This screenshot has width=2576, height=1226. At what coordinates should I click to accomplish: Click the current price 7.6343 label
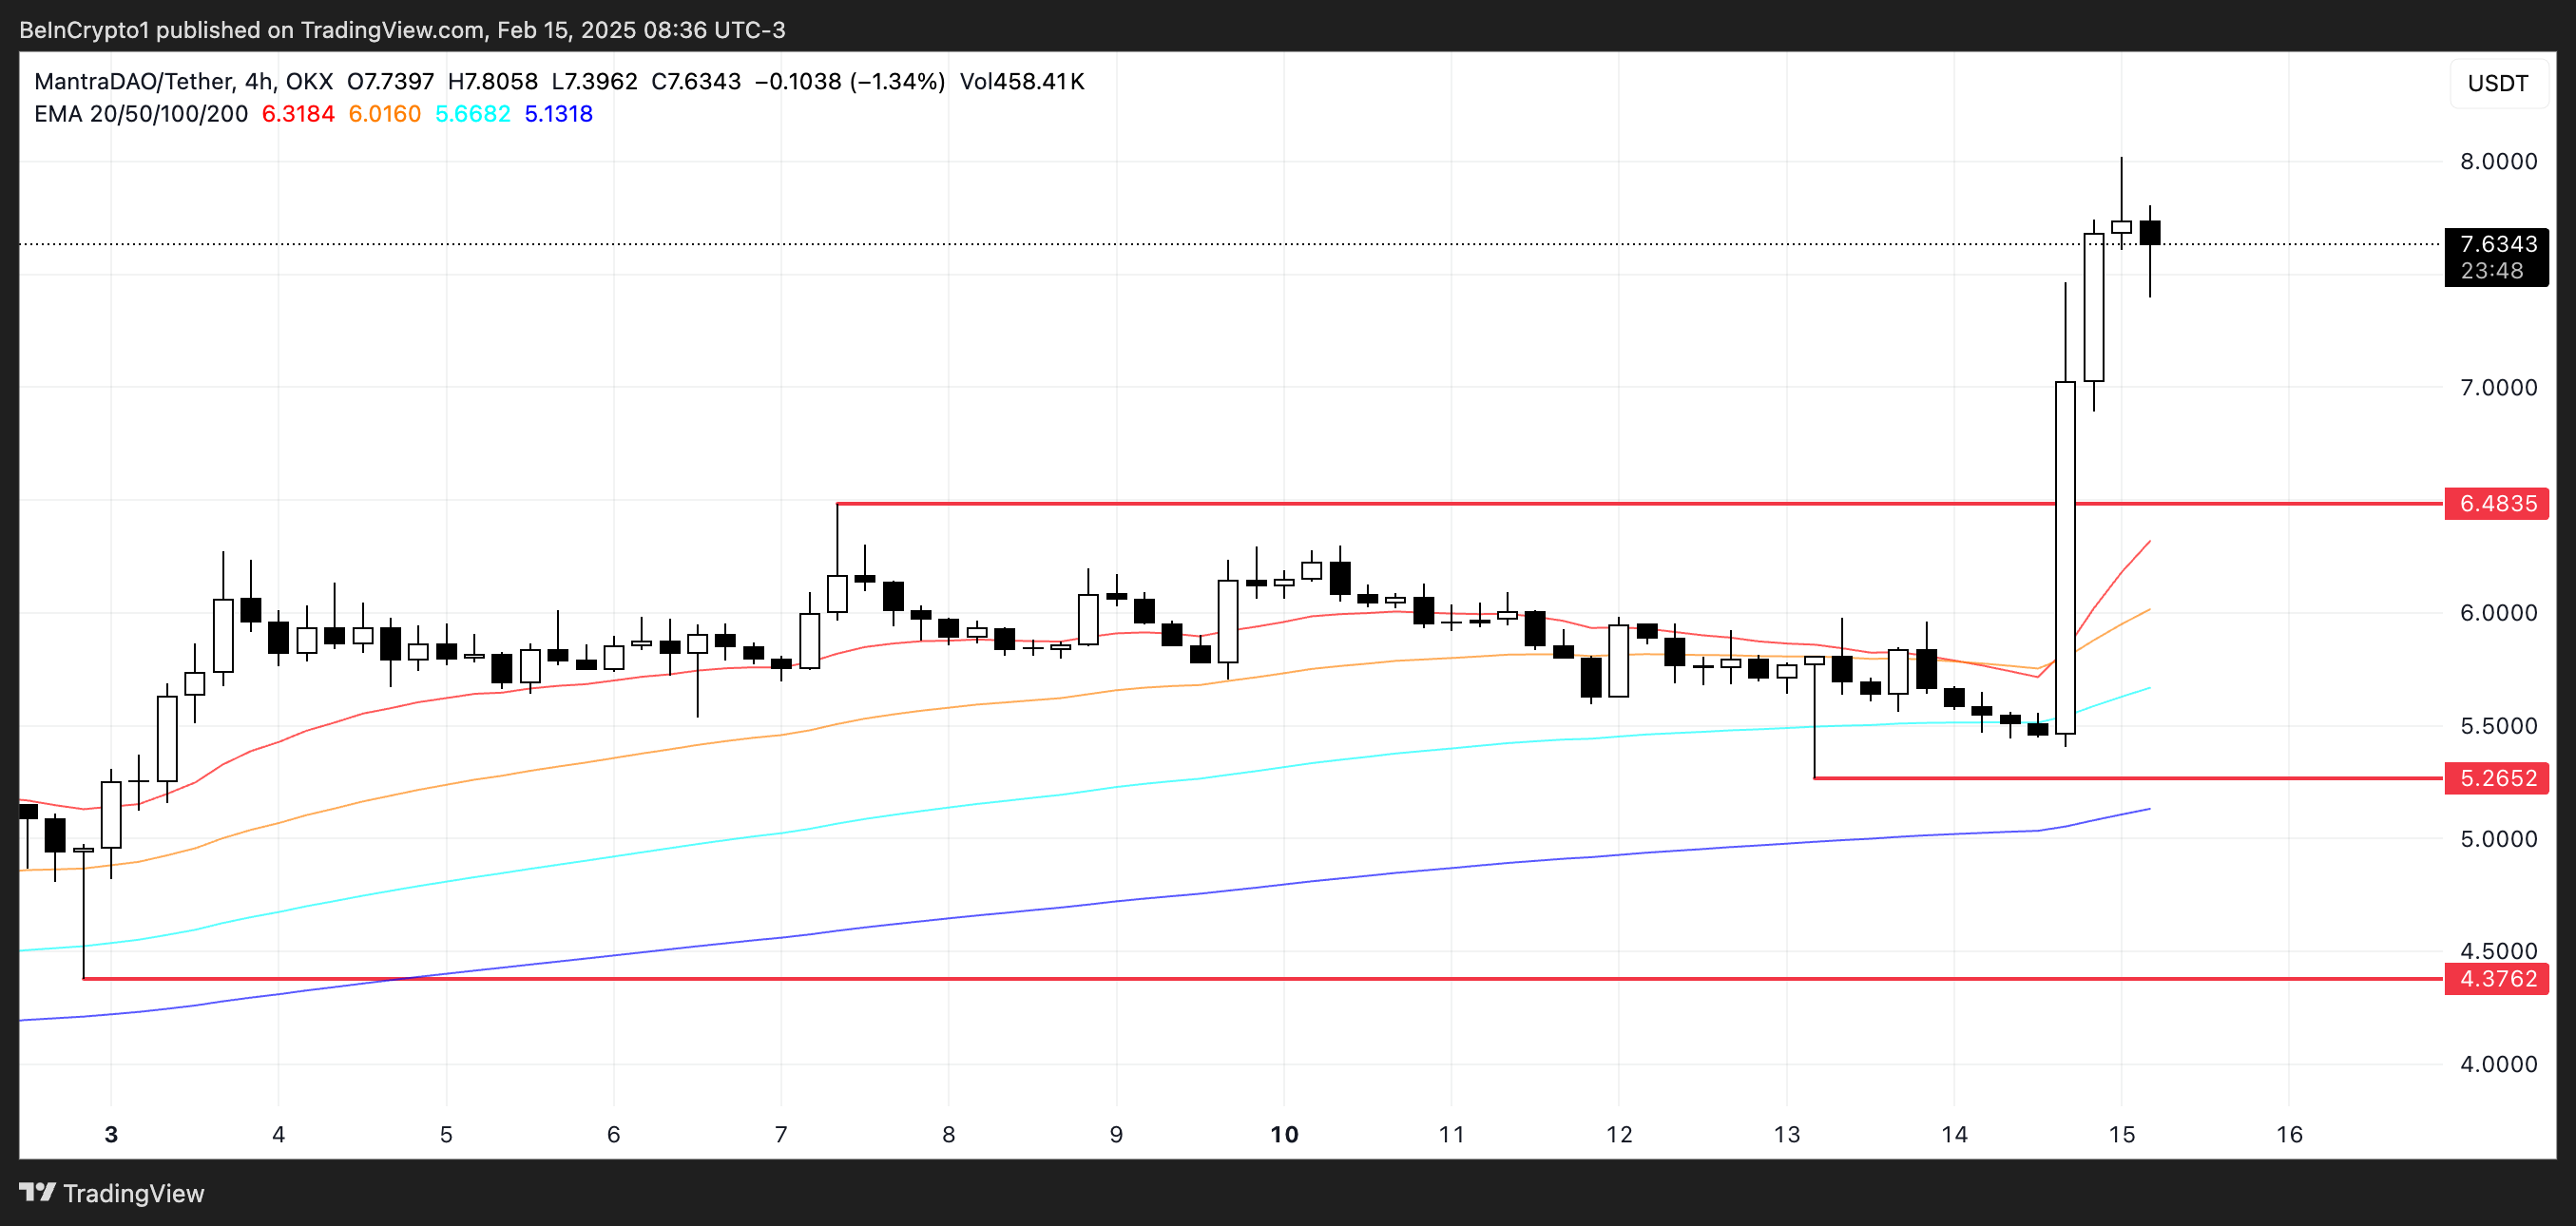[x=2497, y=245]
